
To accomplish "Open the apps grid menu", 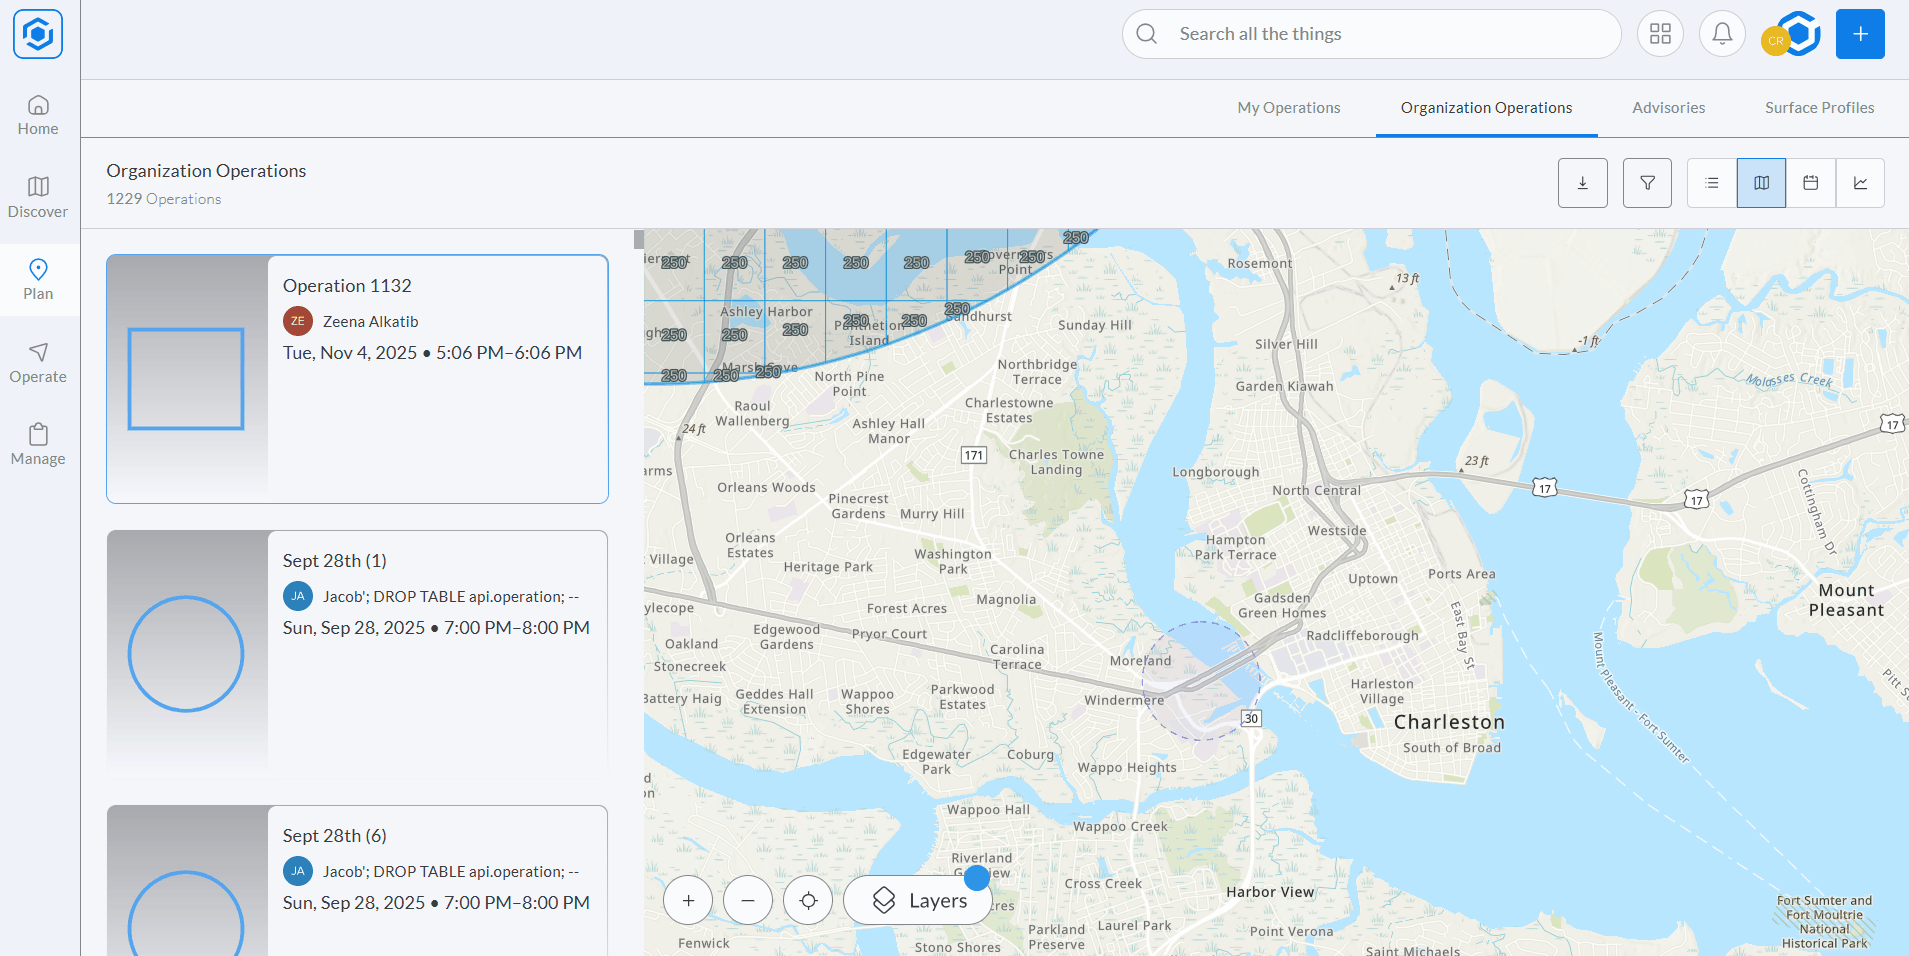I will (x=1660, y=34).
